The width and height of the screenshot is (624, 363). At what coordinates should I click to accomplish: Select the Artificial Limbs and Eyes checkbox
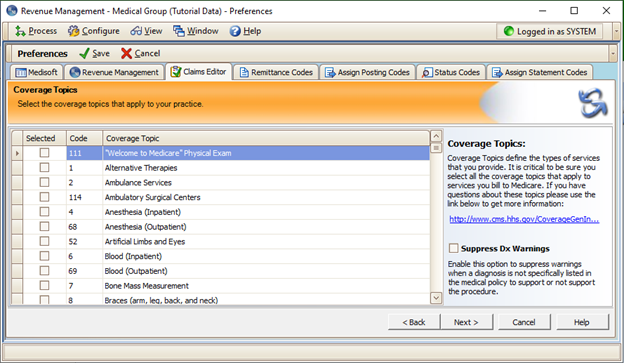(44, 241)
